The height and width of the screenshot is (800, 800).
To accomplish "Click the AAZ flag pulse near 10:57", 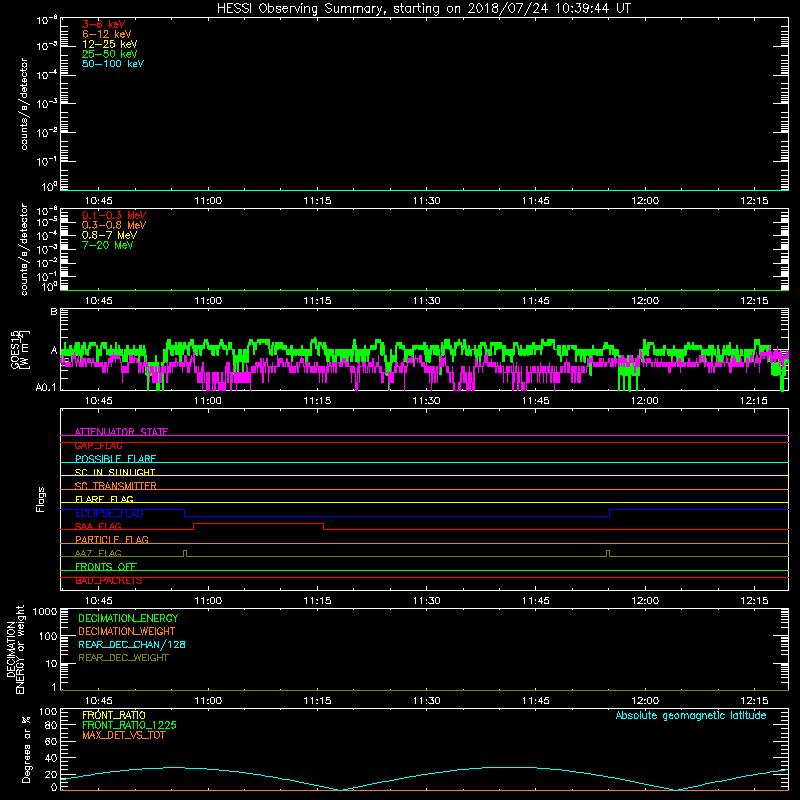I will point(185,553).
